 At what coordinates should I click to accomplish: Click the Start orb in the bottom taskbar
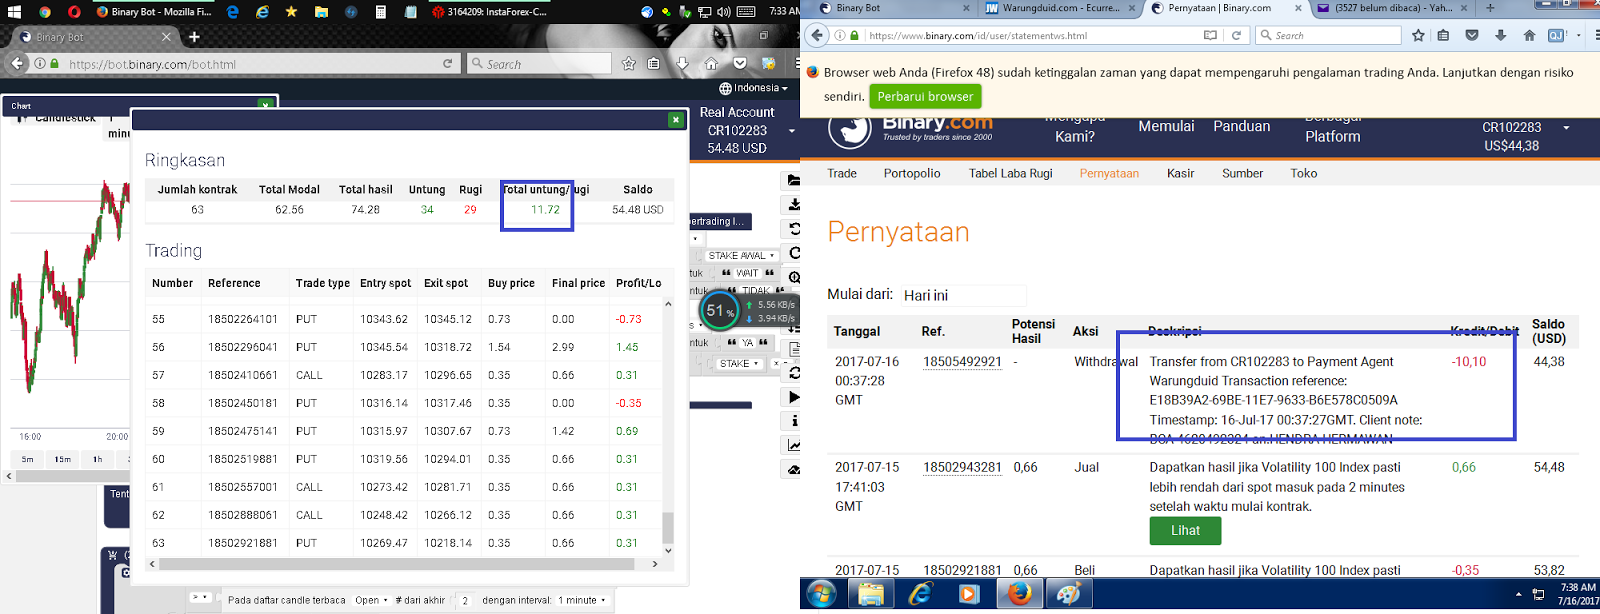(x=821, y=594)
